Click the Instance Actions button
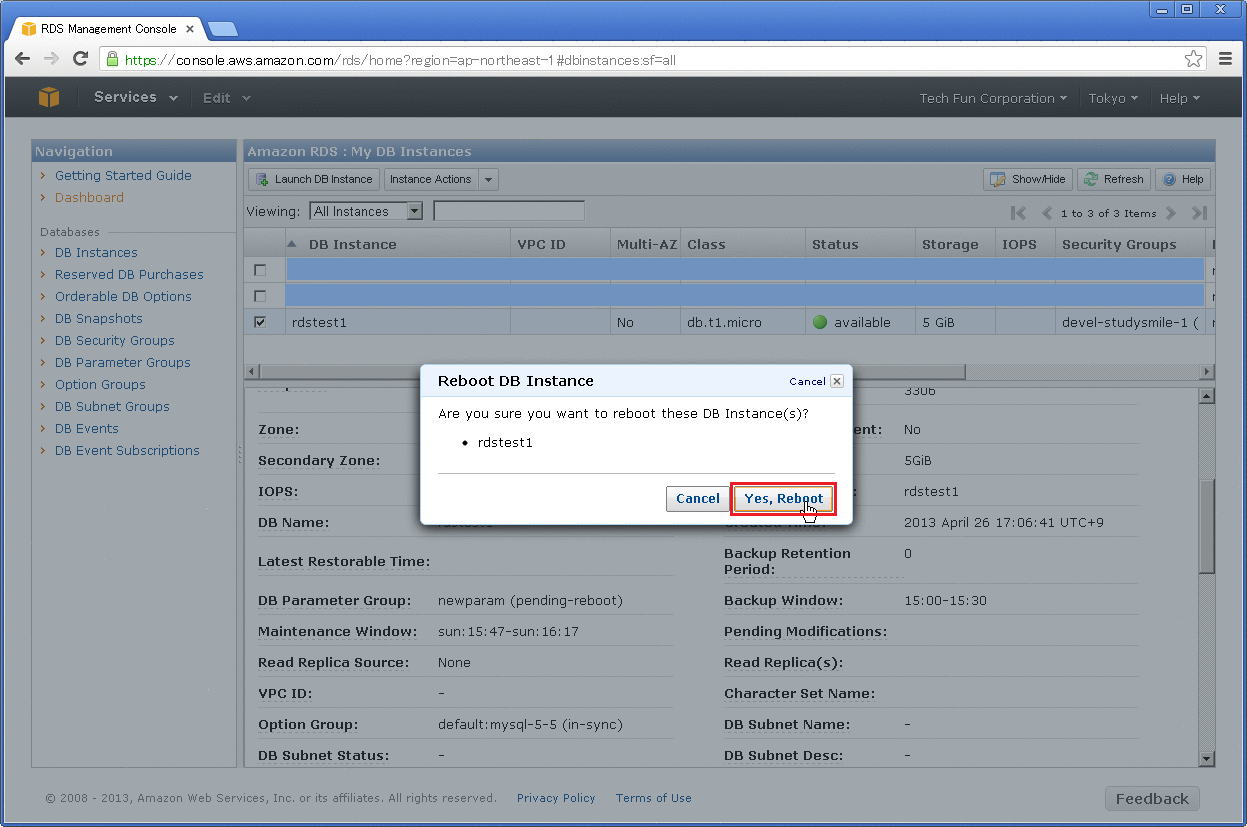Image resolution: width=1247 pixels, height=827 pixels. tap(430, 179)
